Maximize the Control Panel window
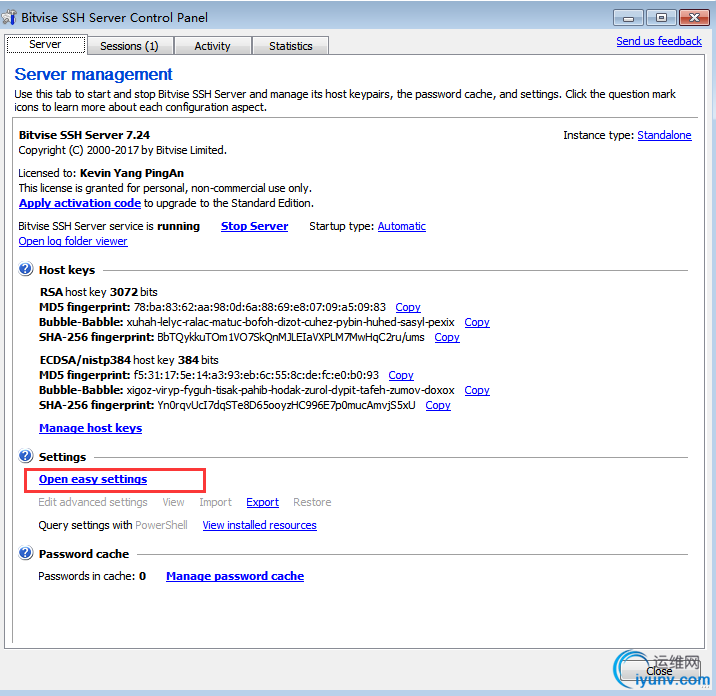Image resolution: width=716 pixels, height=696 pixels. coord(661,18)
